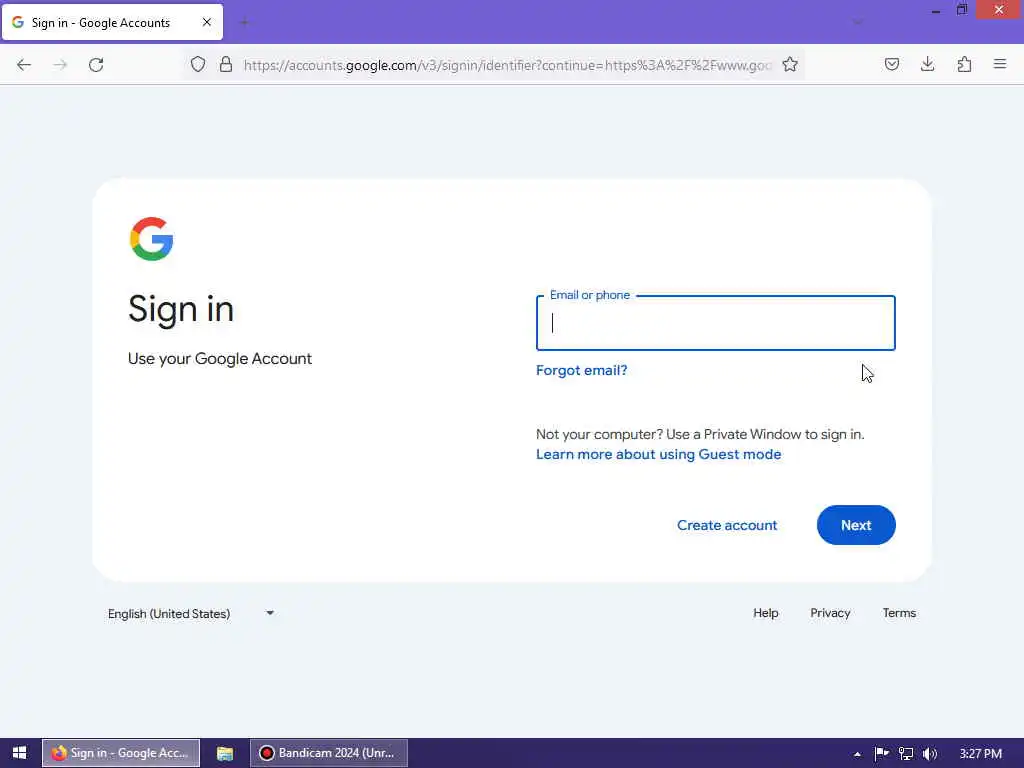Screen dimensions: 1024x768
Task: Open the volume speaker tray icon
Action: [930, 754]
